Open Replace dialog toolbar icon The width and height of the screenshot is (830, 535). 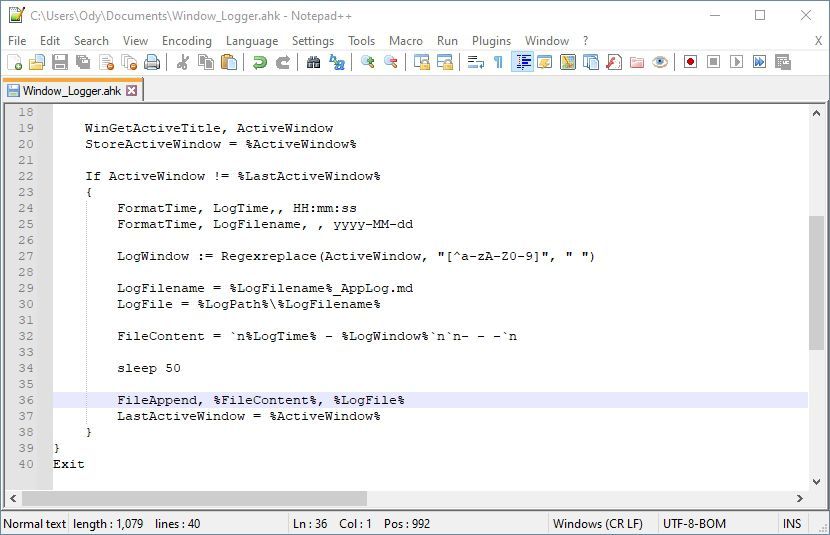pyautogui.click(x=337, y=62)
